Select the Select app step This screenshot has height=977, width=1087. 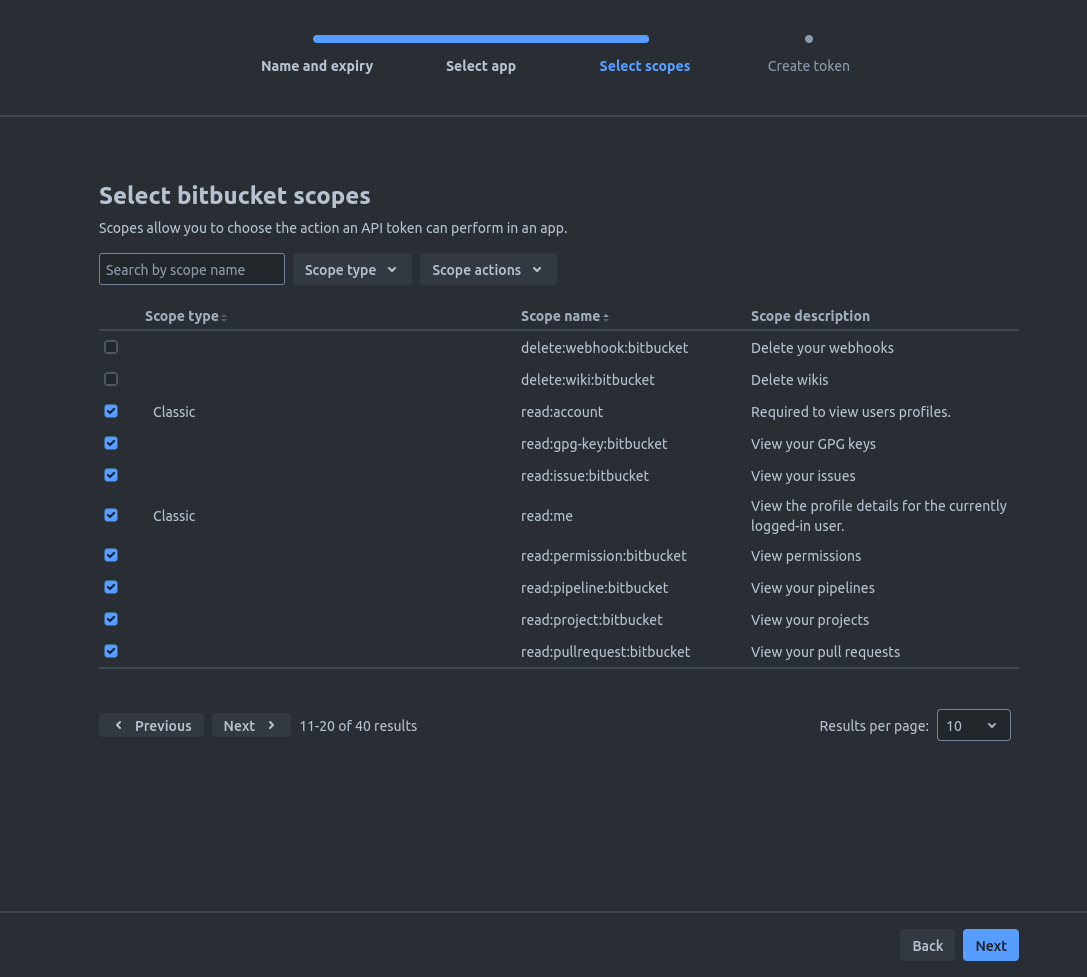click(x=481, y=66)
